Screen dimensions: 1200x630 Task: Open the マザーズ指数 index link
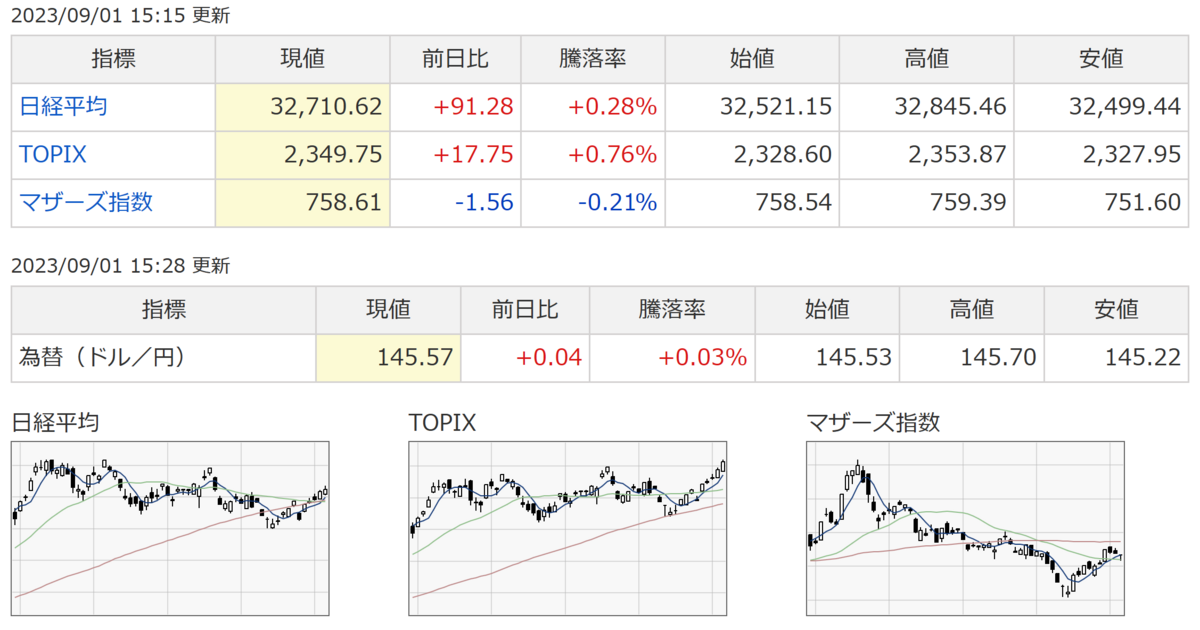pyautogui.click(x=86, y=202)
